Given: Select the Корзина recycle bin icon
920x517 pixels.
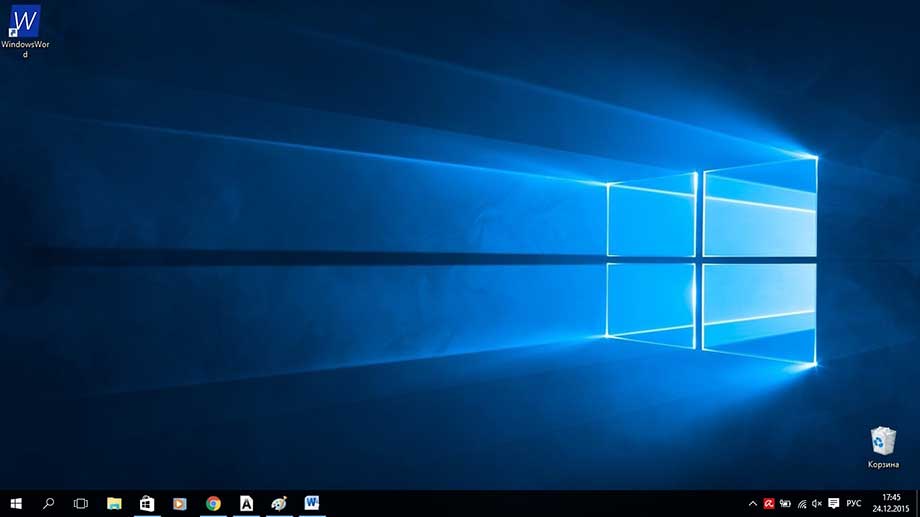Looking at the screenshot, I should [883, 447].
